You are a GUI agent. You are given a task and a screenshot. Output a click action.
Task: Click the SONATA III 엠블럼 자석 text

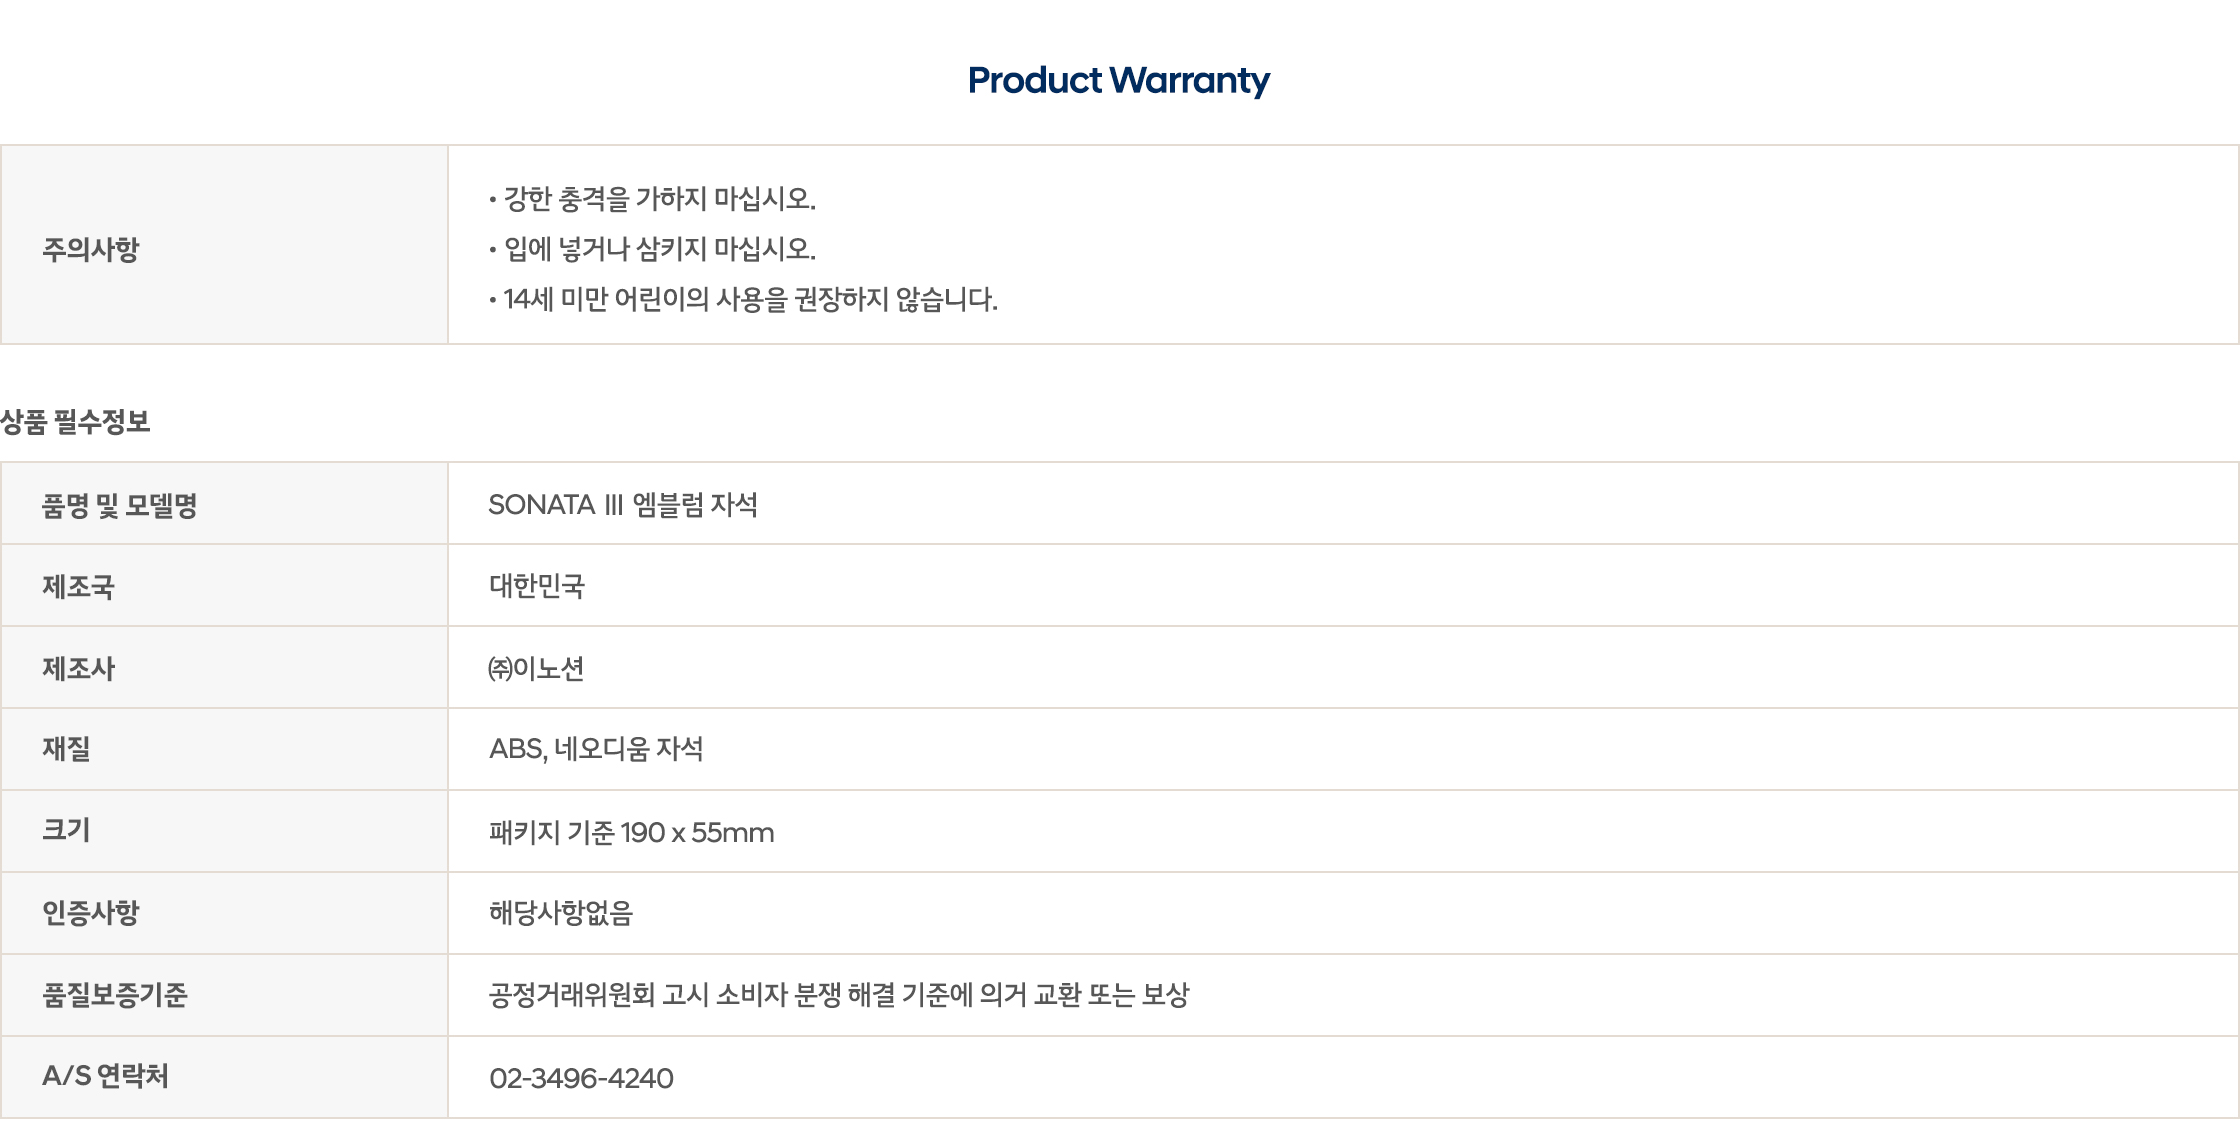coord(622,505)
